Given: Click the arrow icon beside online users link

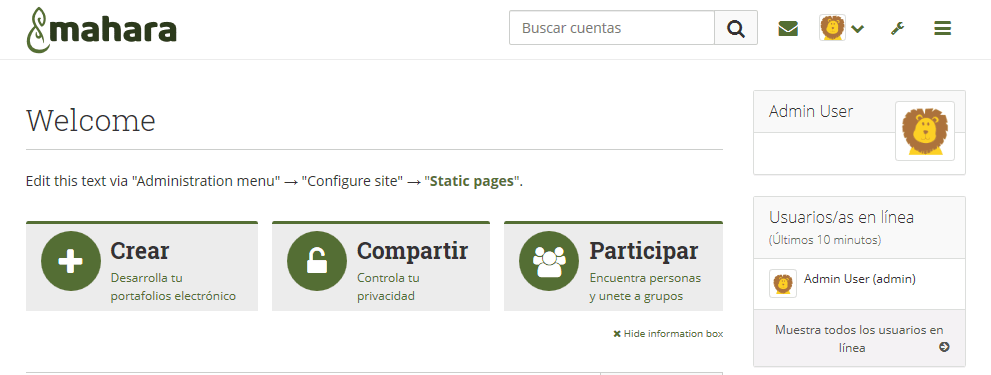Looking at the screenshot, I should coord(944,347).
